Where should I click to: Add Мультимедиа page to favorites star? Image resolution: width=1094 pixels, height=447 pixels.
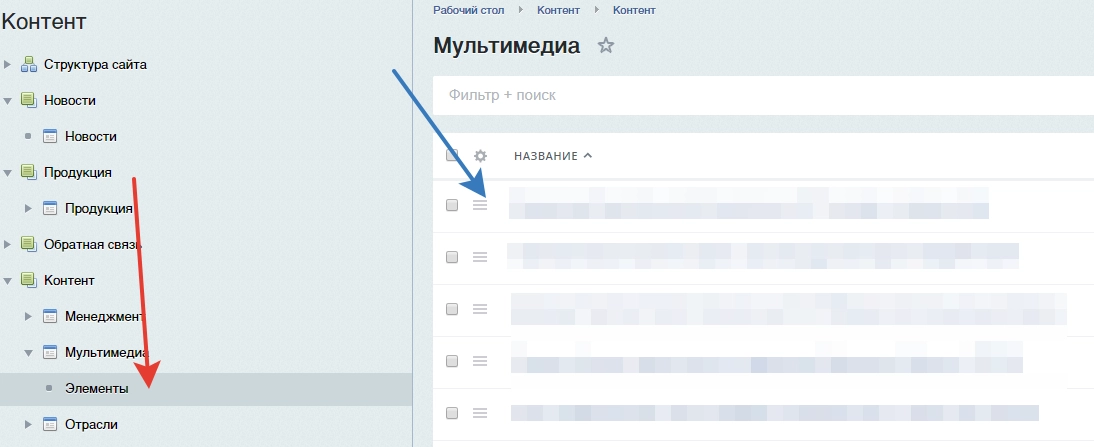click(x=606, y=46)
